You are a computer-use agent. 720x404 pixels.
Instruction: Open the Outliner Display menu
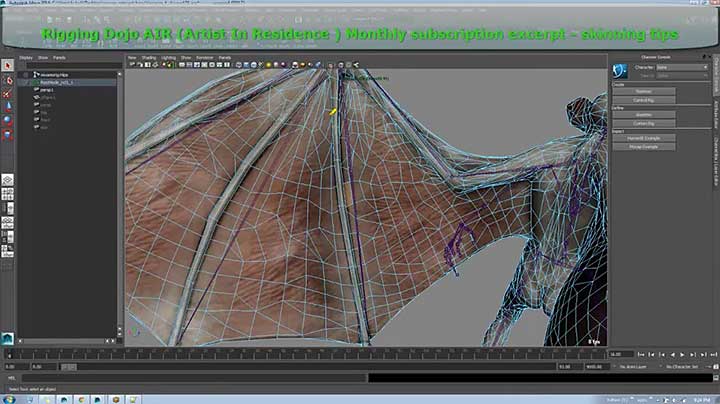point(26,58)
